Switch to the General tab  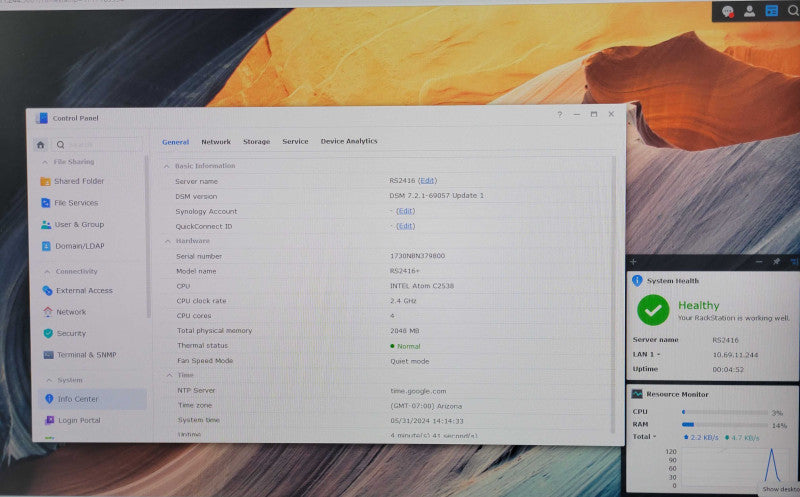coord(176,142)
